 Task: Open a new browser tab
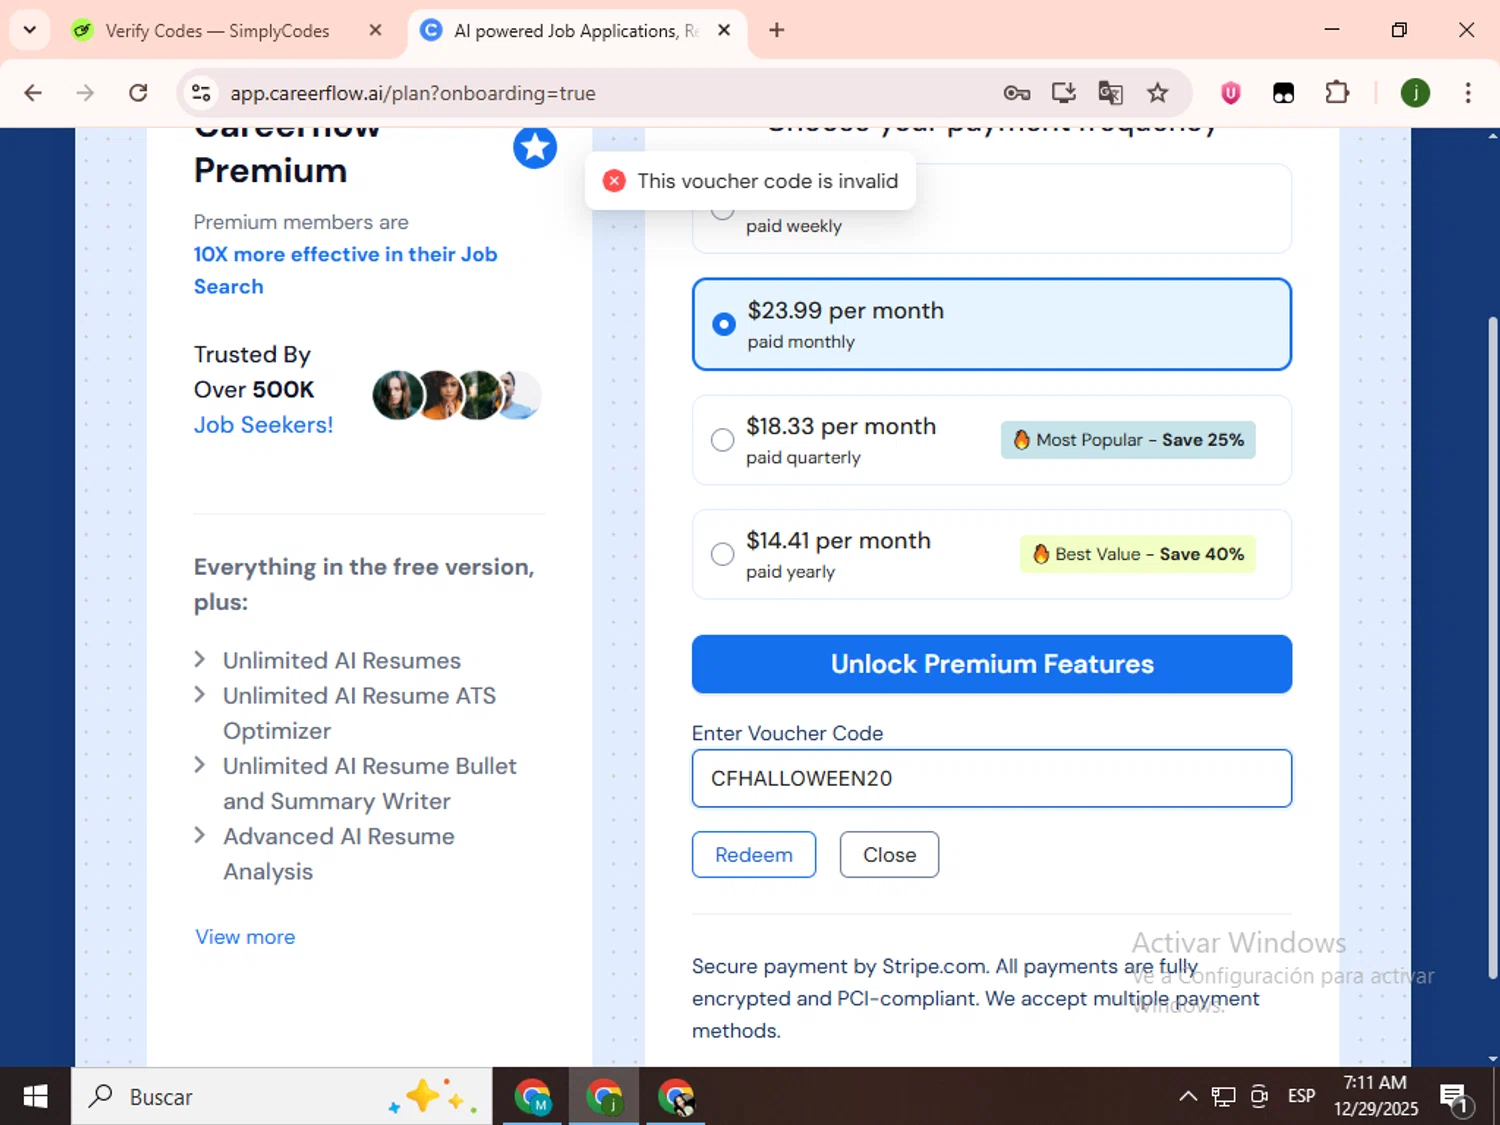(776, 30)
